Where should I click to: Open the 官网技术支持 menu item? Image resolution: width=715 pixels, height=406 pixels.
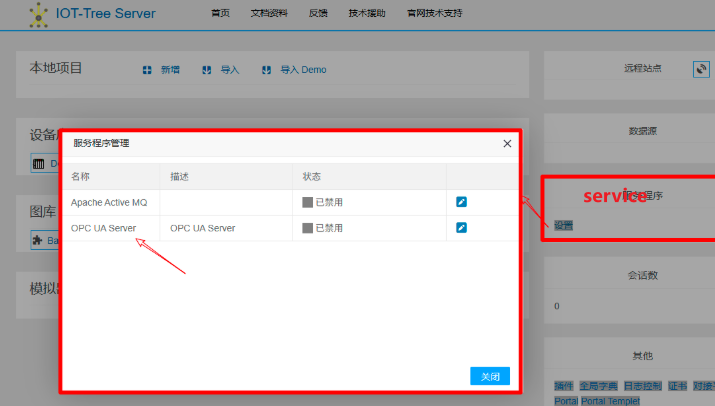coord(435,13)
